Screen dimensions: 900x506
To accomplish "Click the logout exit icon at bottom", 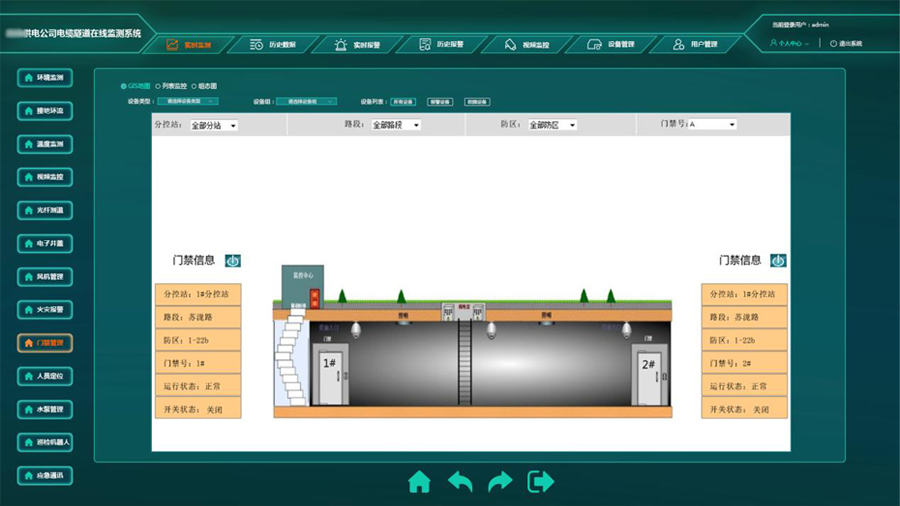I will pos(541,482).
